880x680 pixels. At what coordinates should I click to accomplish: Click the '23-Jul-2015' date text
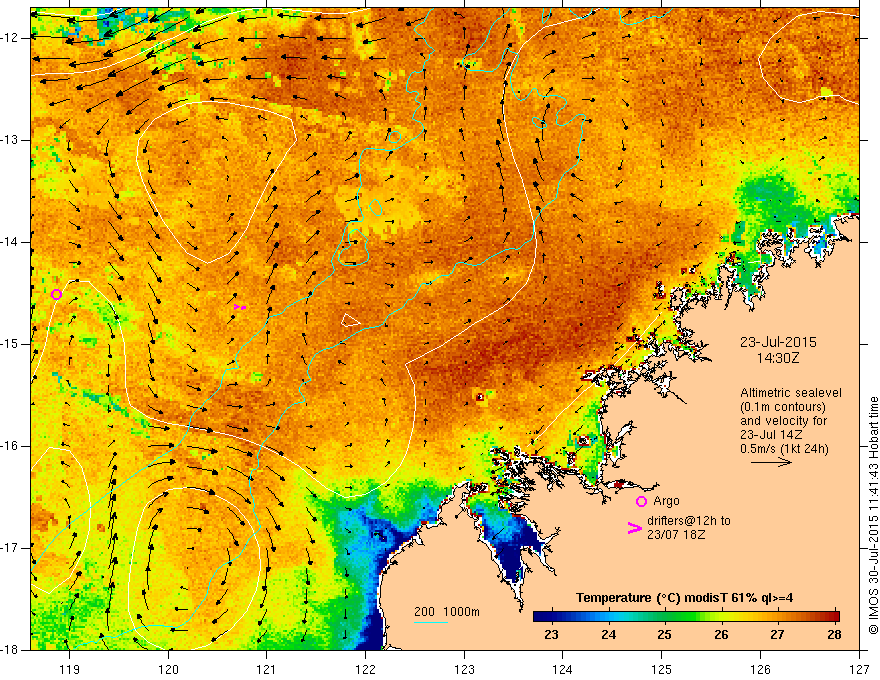[x=778, y=342]
